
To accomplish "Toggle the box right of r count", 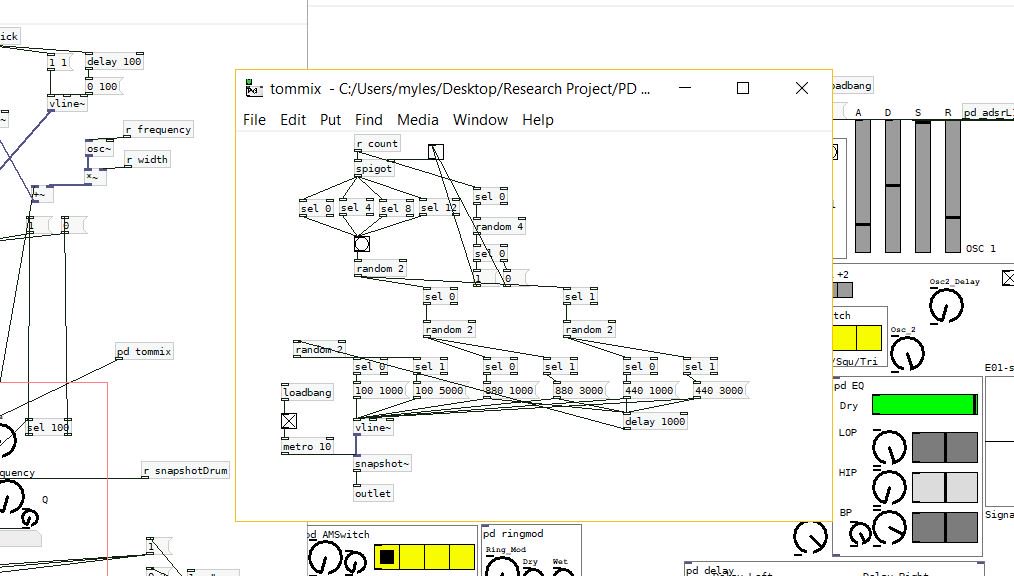I will 436,152.
